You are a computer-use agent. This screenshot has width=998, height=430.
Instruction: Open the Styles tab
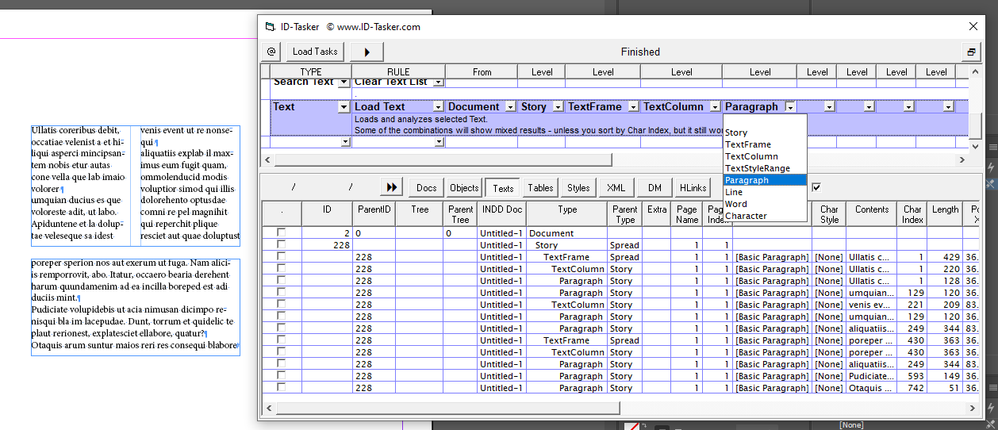click(x=578, y=187)
